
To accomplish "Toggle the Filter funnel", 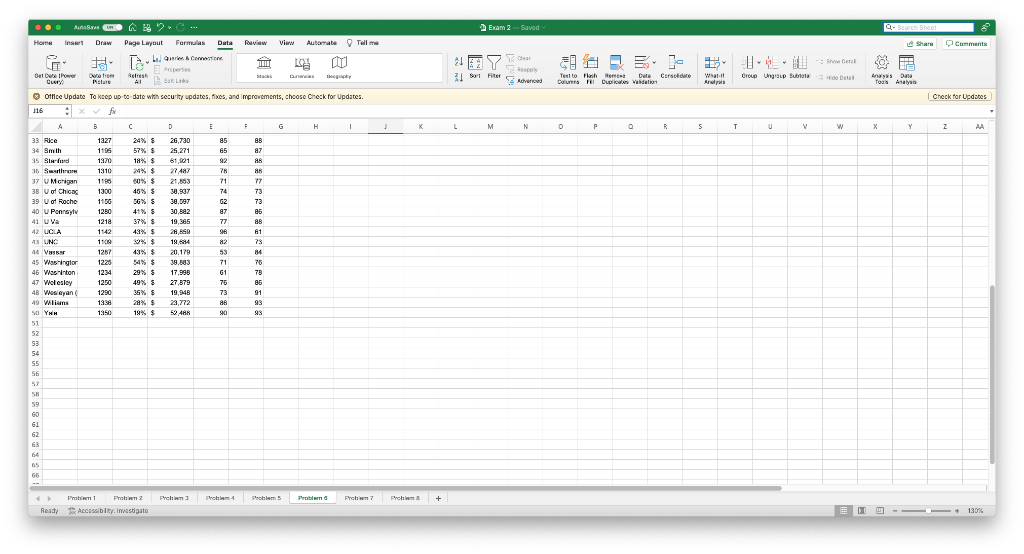I will pyautogui.click(x=494, y=67).
